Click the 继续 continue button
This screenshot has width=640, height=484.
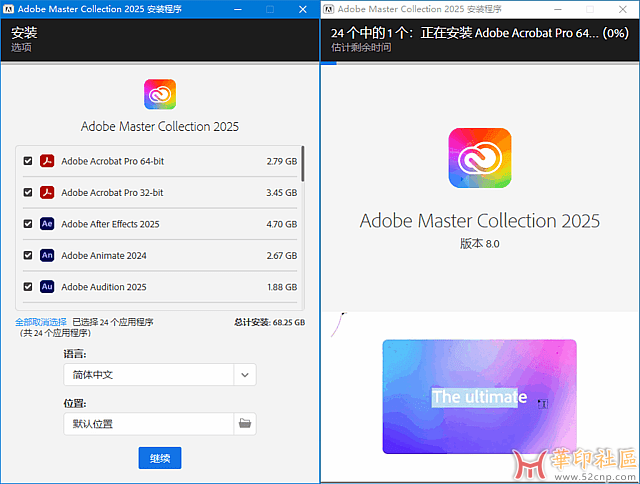click(x=160, y=458)
